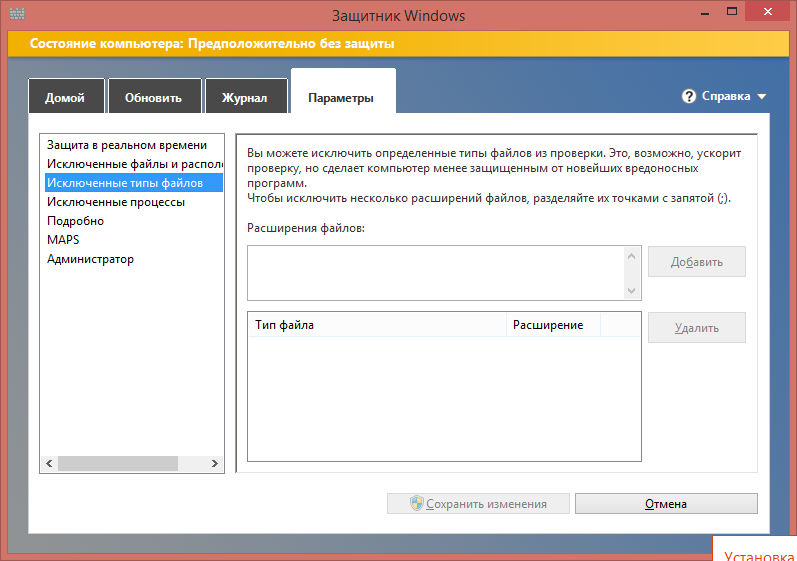
Task: Minimize the Защитник Windows window
Action: (704, 12)
